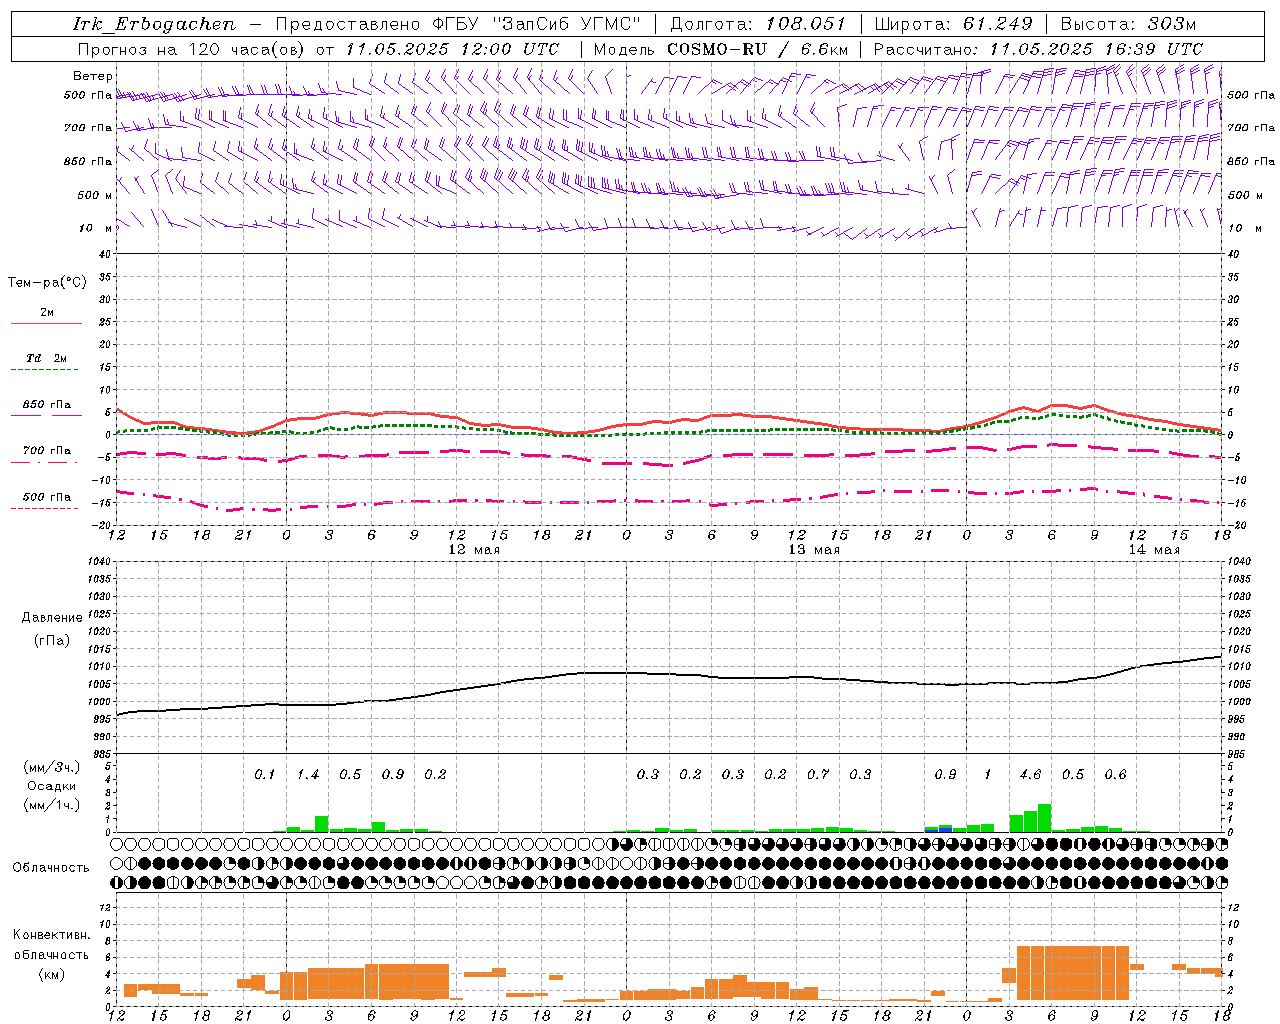
Task: Click the tallest orange convective cloud block
Action: (x=1073, y=973)
